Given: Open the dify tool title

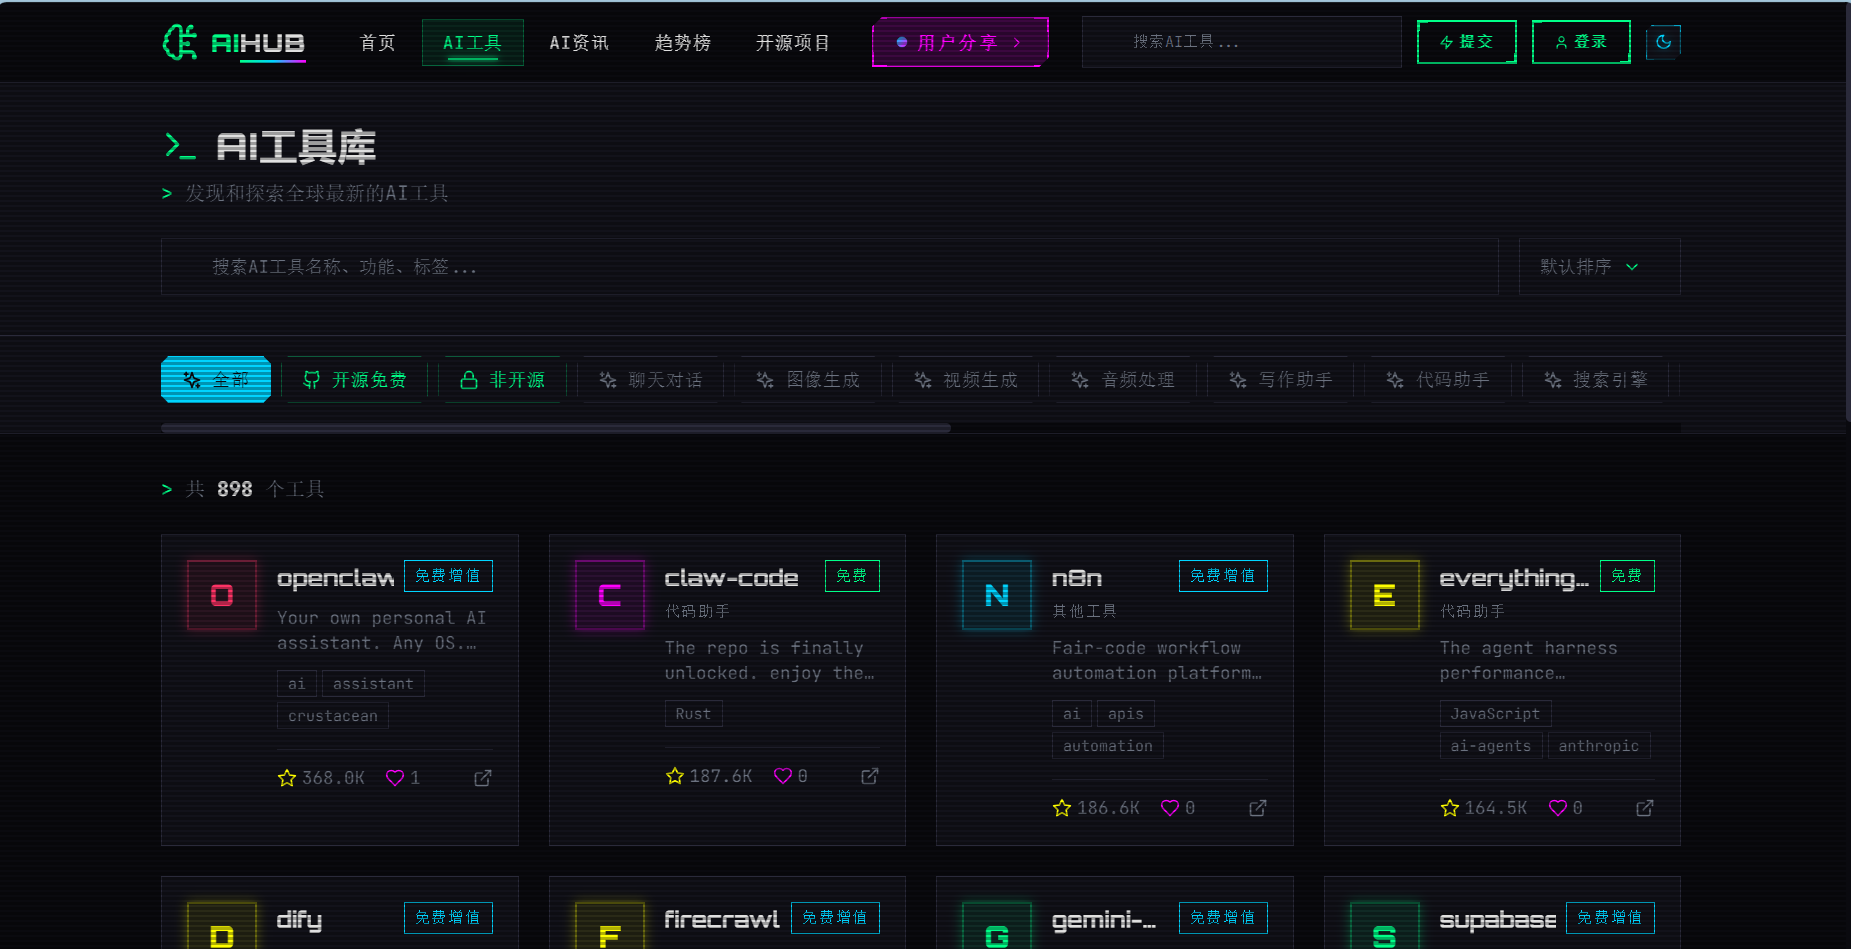Looking at the screenshot, I should [299, 920].
